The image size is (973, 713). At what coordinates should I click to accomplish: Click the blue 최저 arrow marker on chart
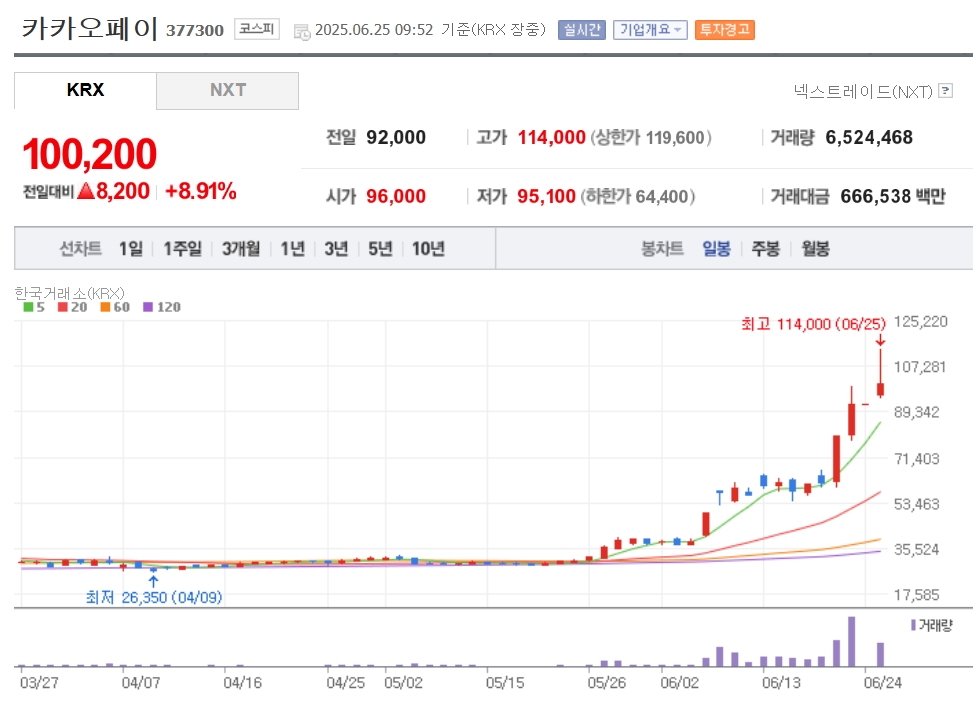[x=152, y=579]
